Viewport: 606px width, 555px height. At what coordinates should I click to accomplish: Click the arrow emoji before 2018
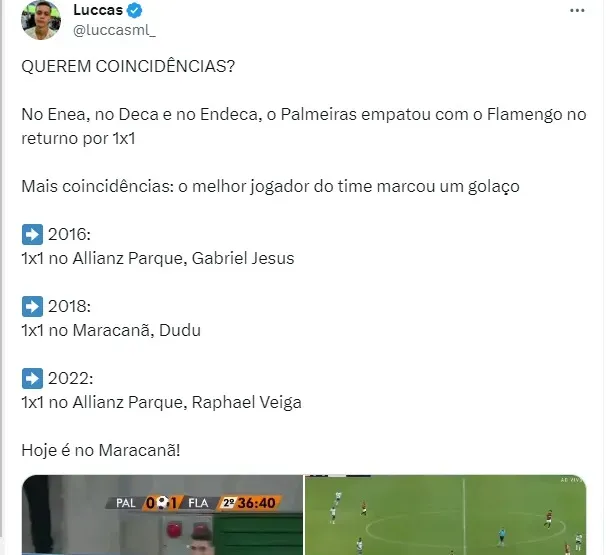point(32,306)
